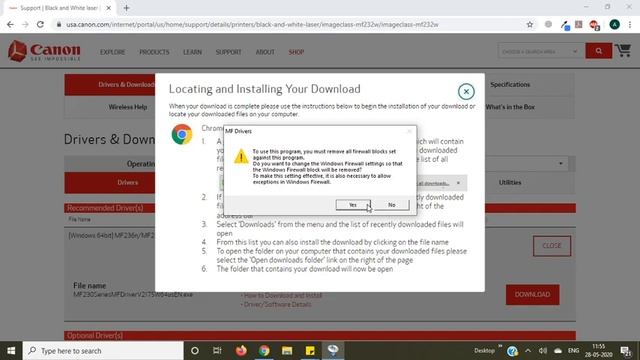This screenshot has height=360, width=640.
Task: Click the Desktop toolbar label on the taskbar
Action: (484, 351)
